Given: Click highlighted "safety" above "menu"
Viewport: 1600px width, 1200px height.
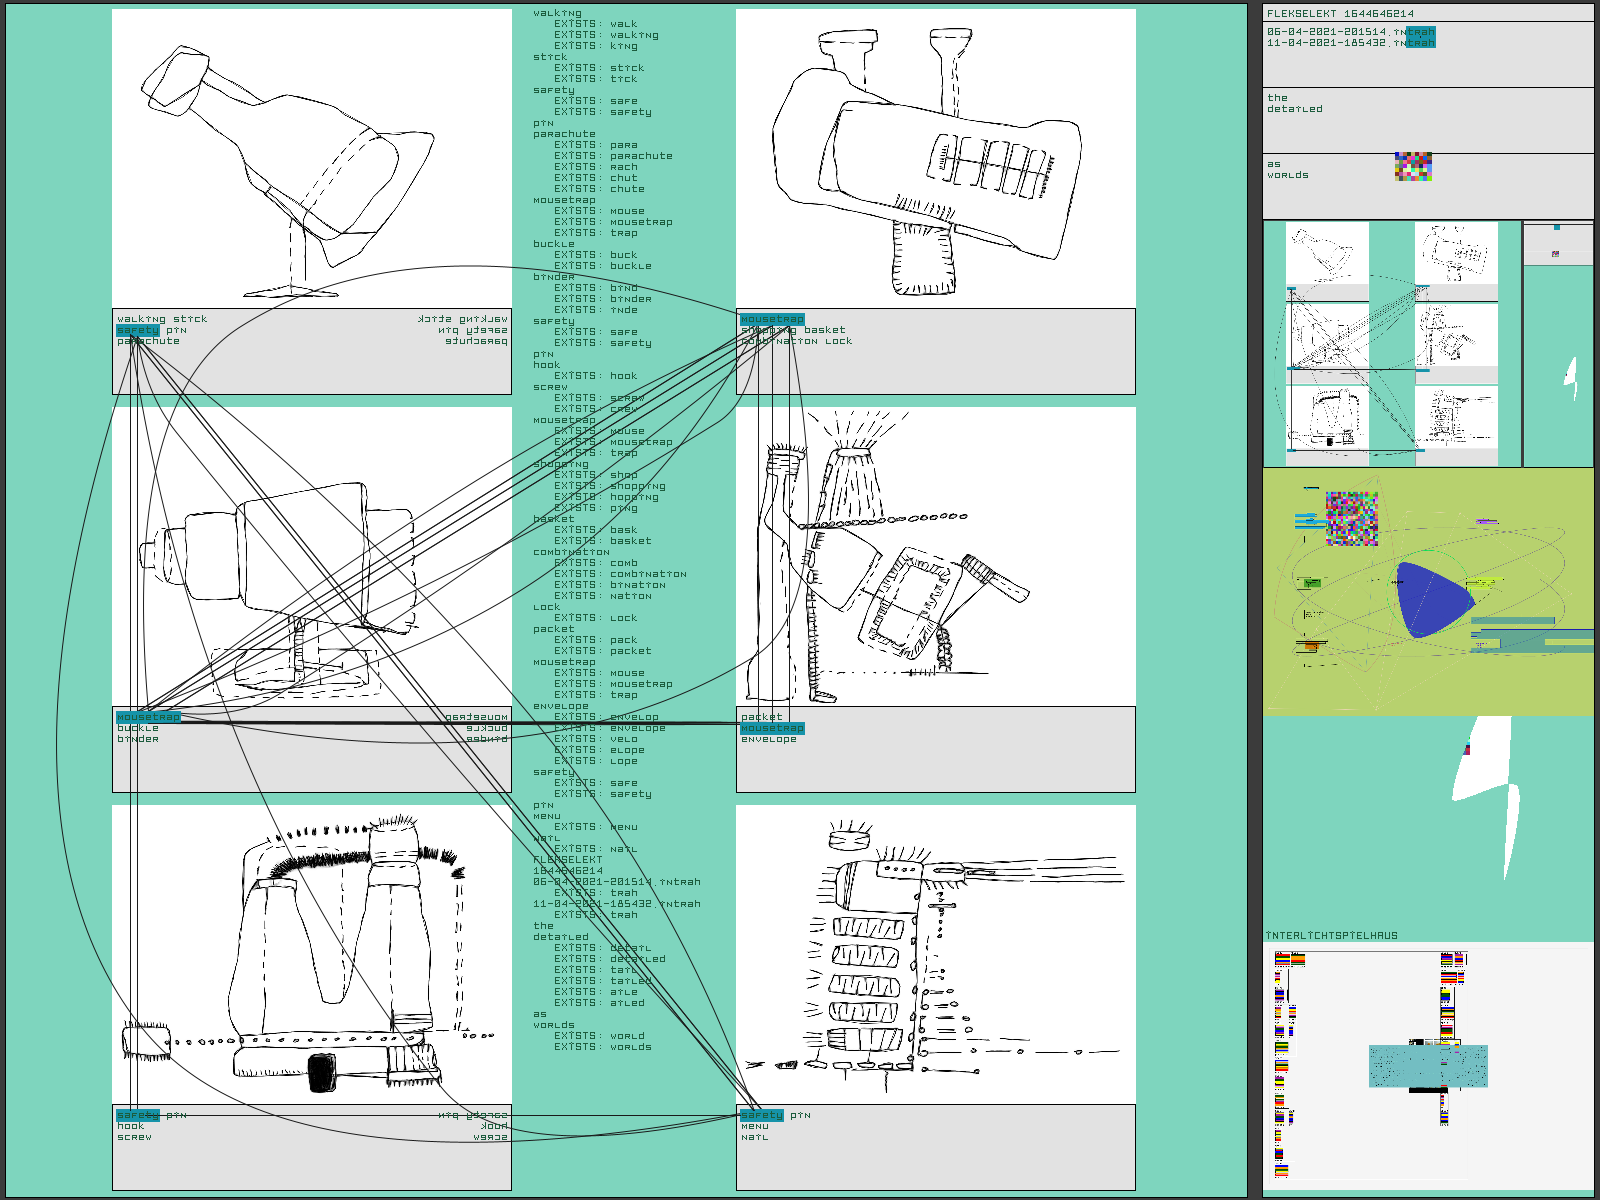Looking at the screenshot, I should click(761, 1115).
